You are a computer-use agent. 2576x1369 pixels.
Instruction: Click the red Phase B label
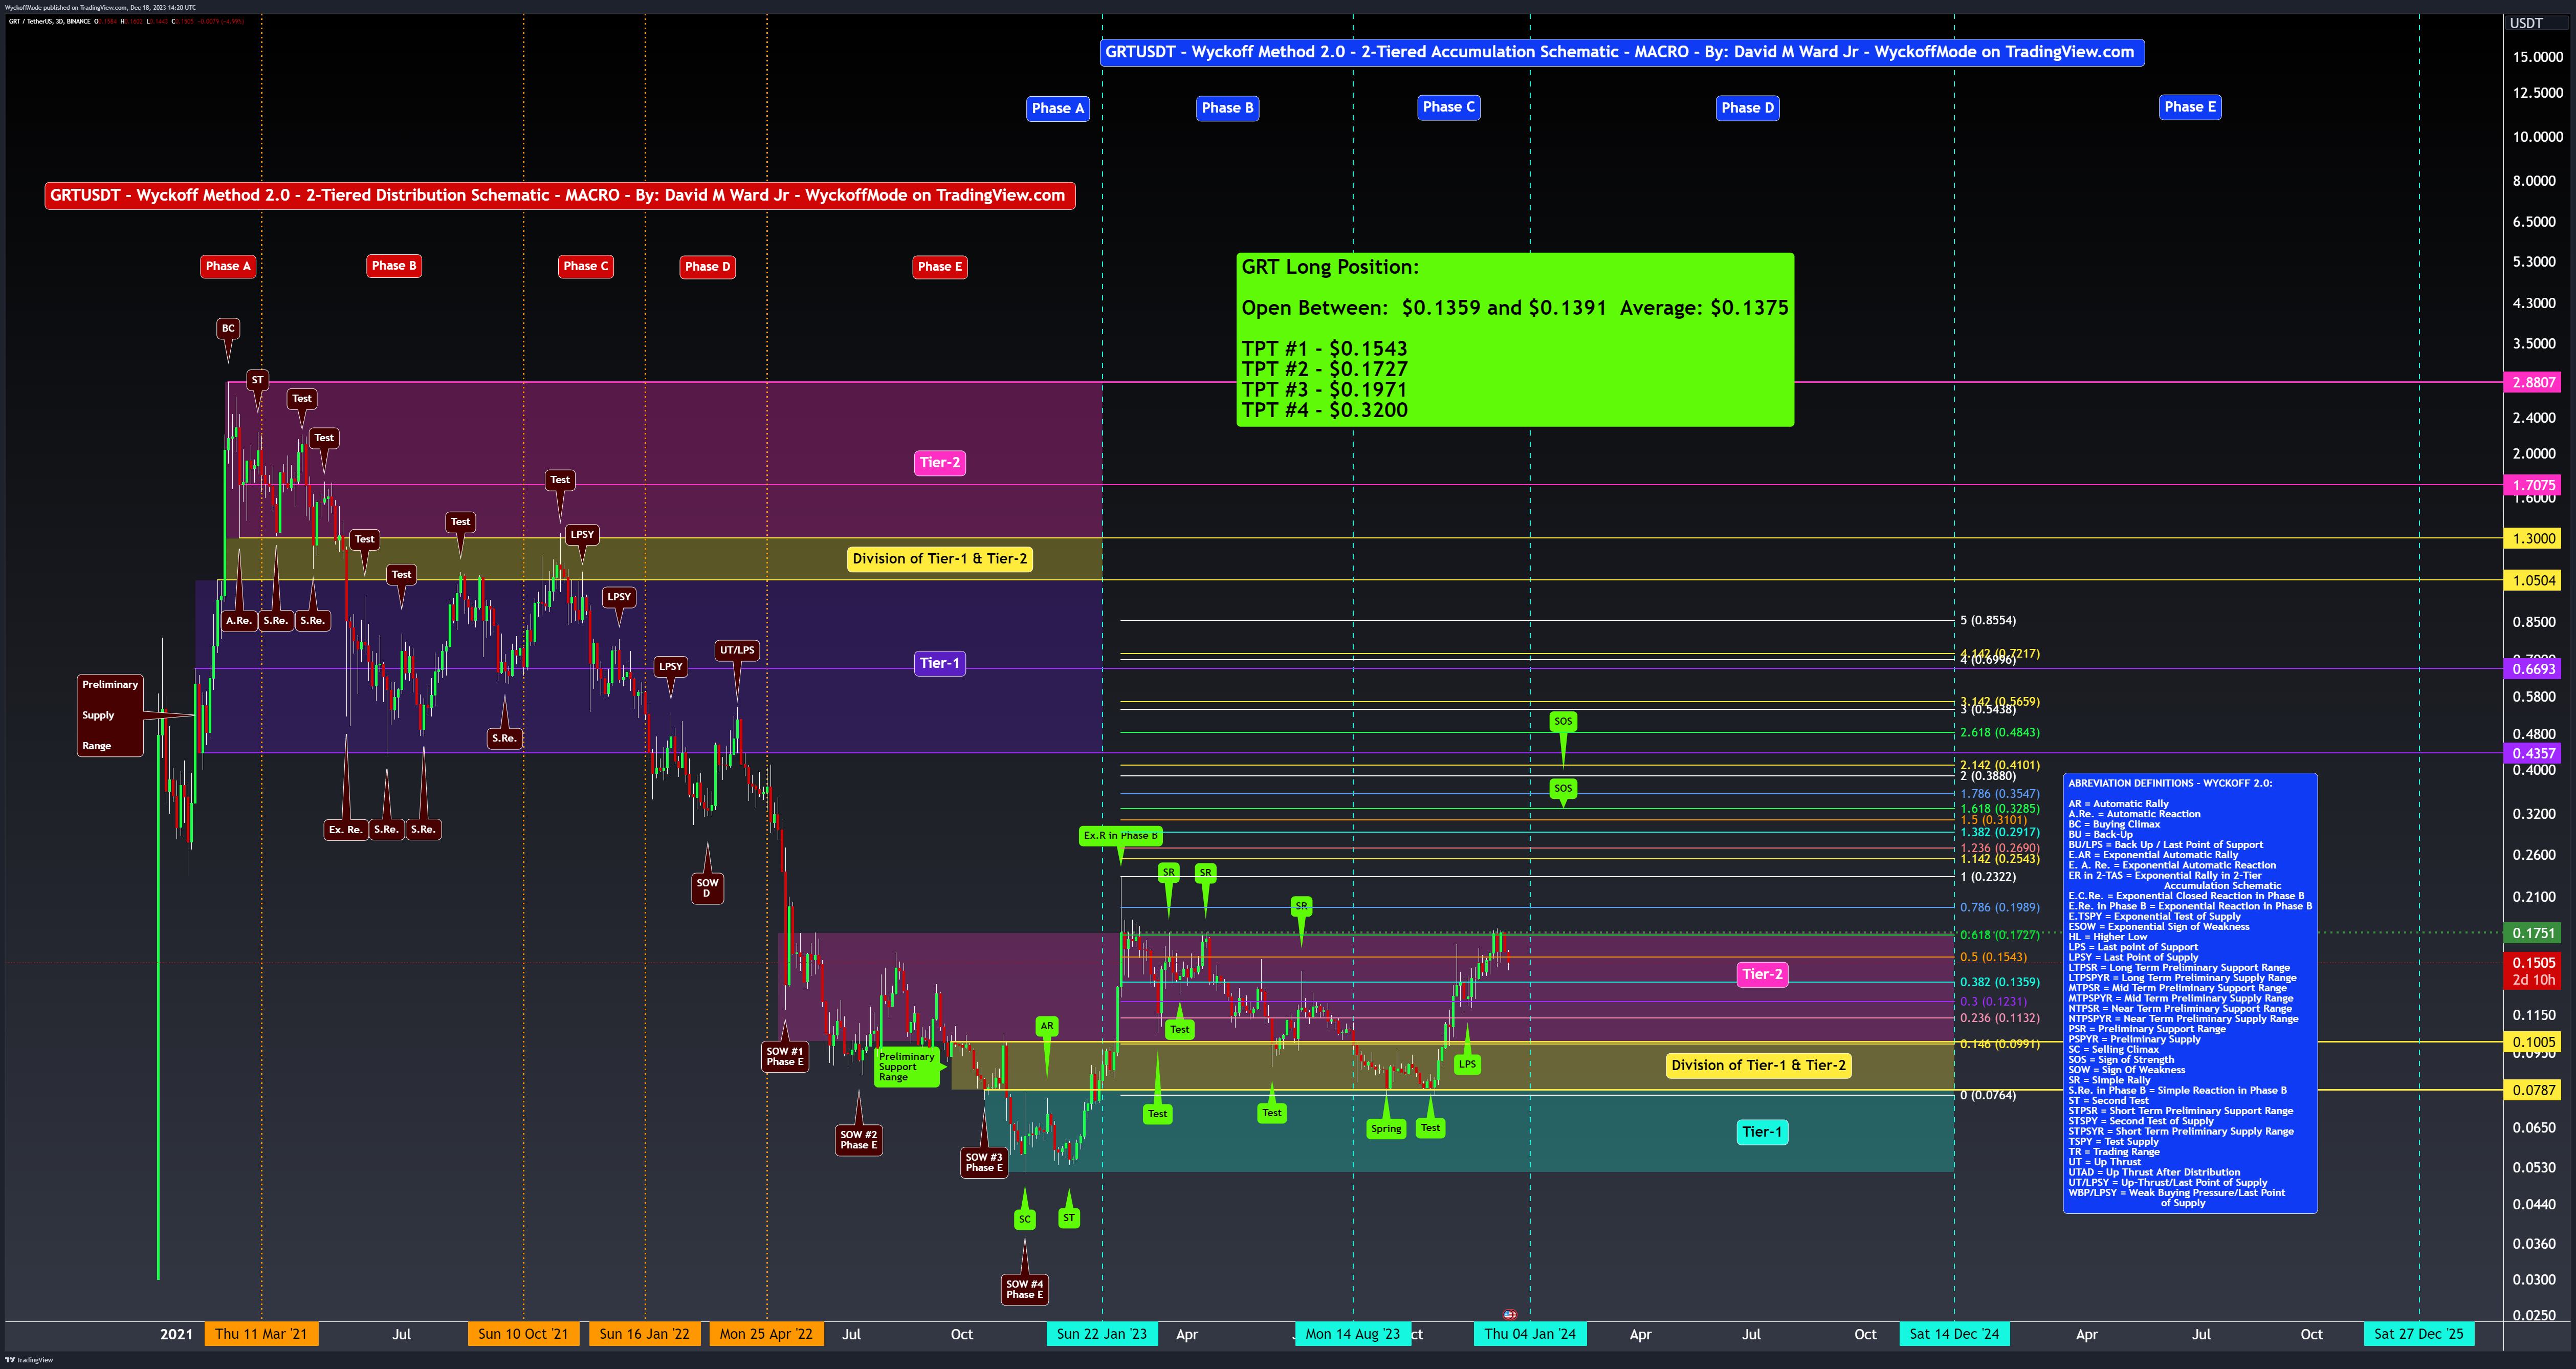point(394,266)
